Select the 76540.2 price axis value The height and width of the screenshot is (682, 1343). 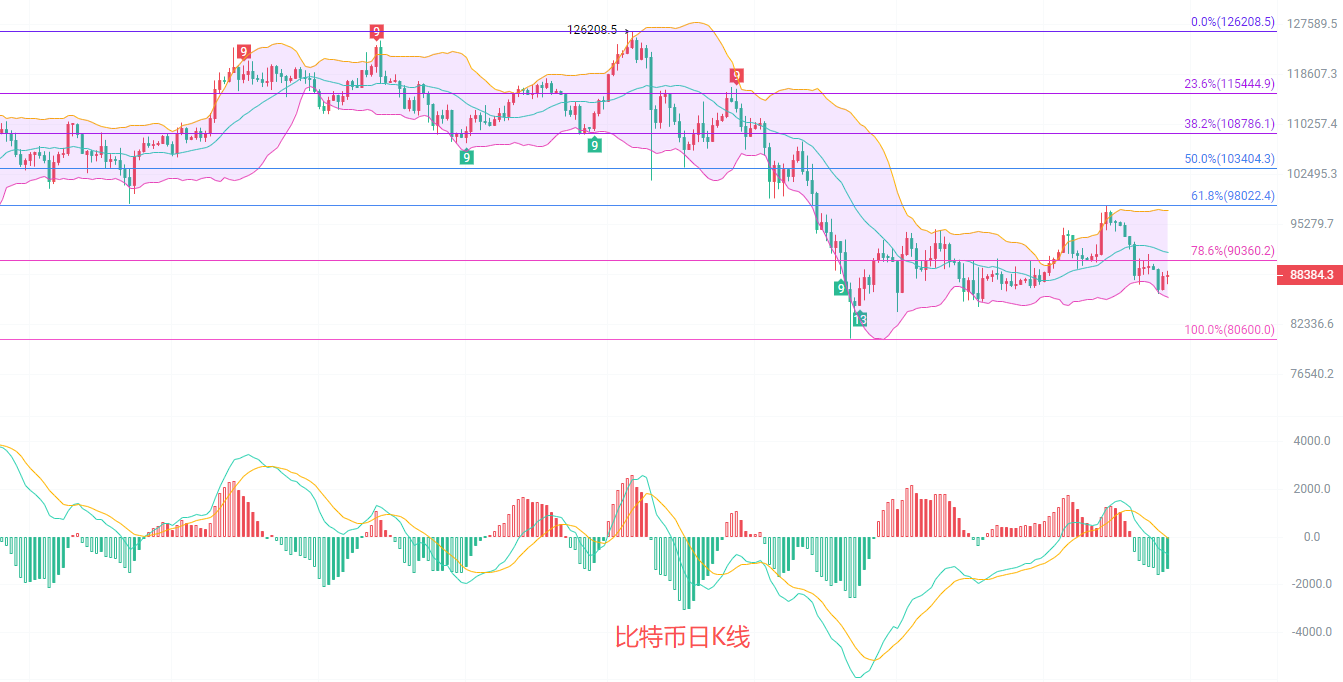coord(1312,373)
